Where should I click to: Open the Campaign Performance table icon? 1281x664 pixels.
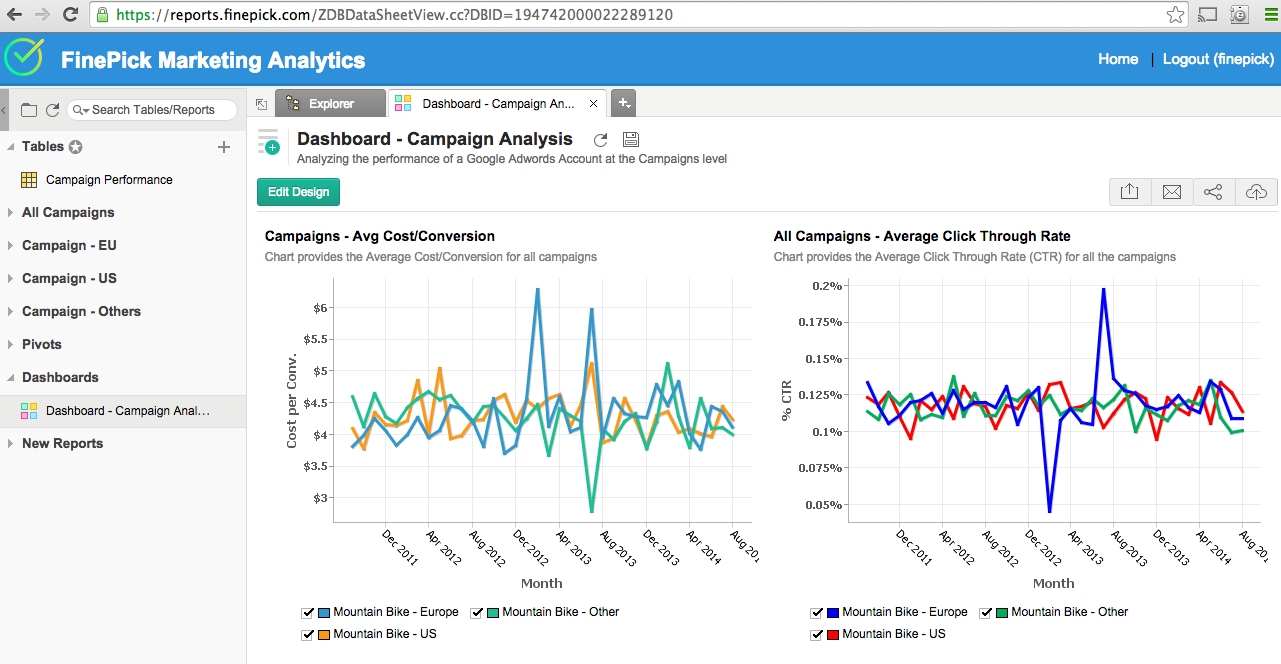pyautogui.click(x=27, y=180)
